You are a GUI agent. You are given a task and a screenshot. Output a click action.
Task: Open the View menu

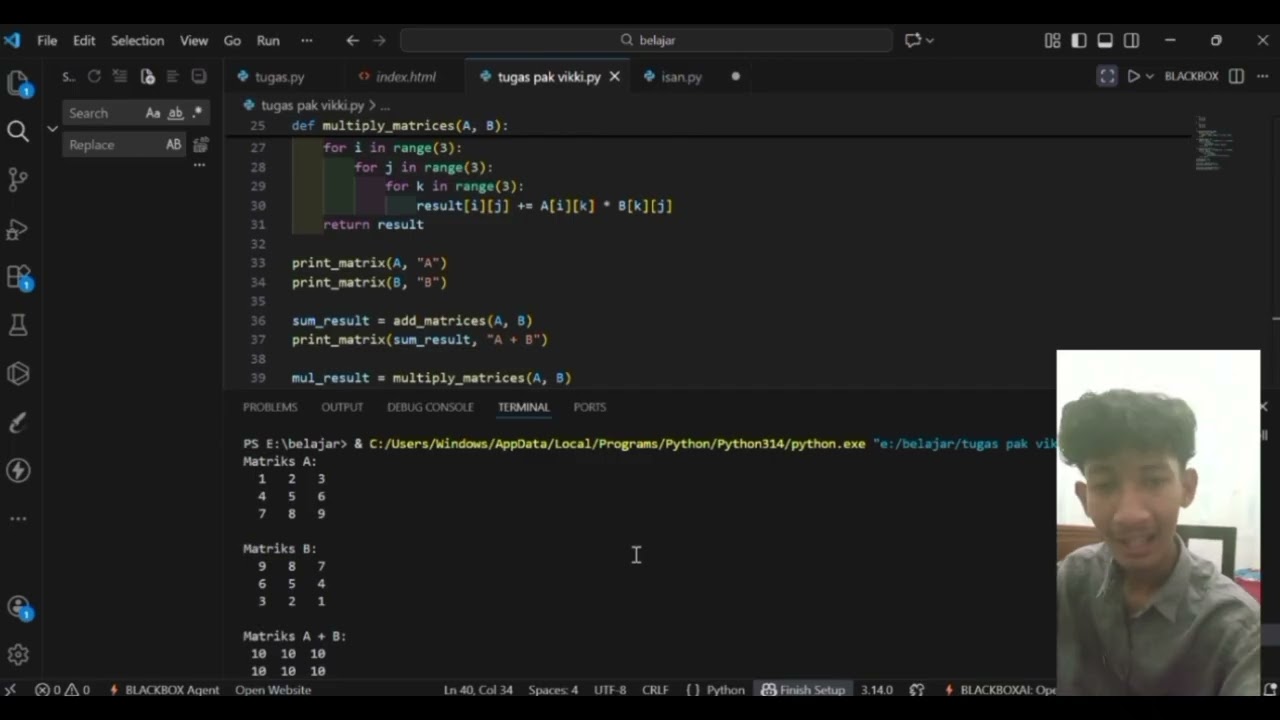pos(194,40)
